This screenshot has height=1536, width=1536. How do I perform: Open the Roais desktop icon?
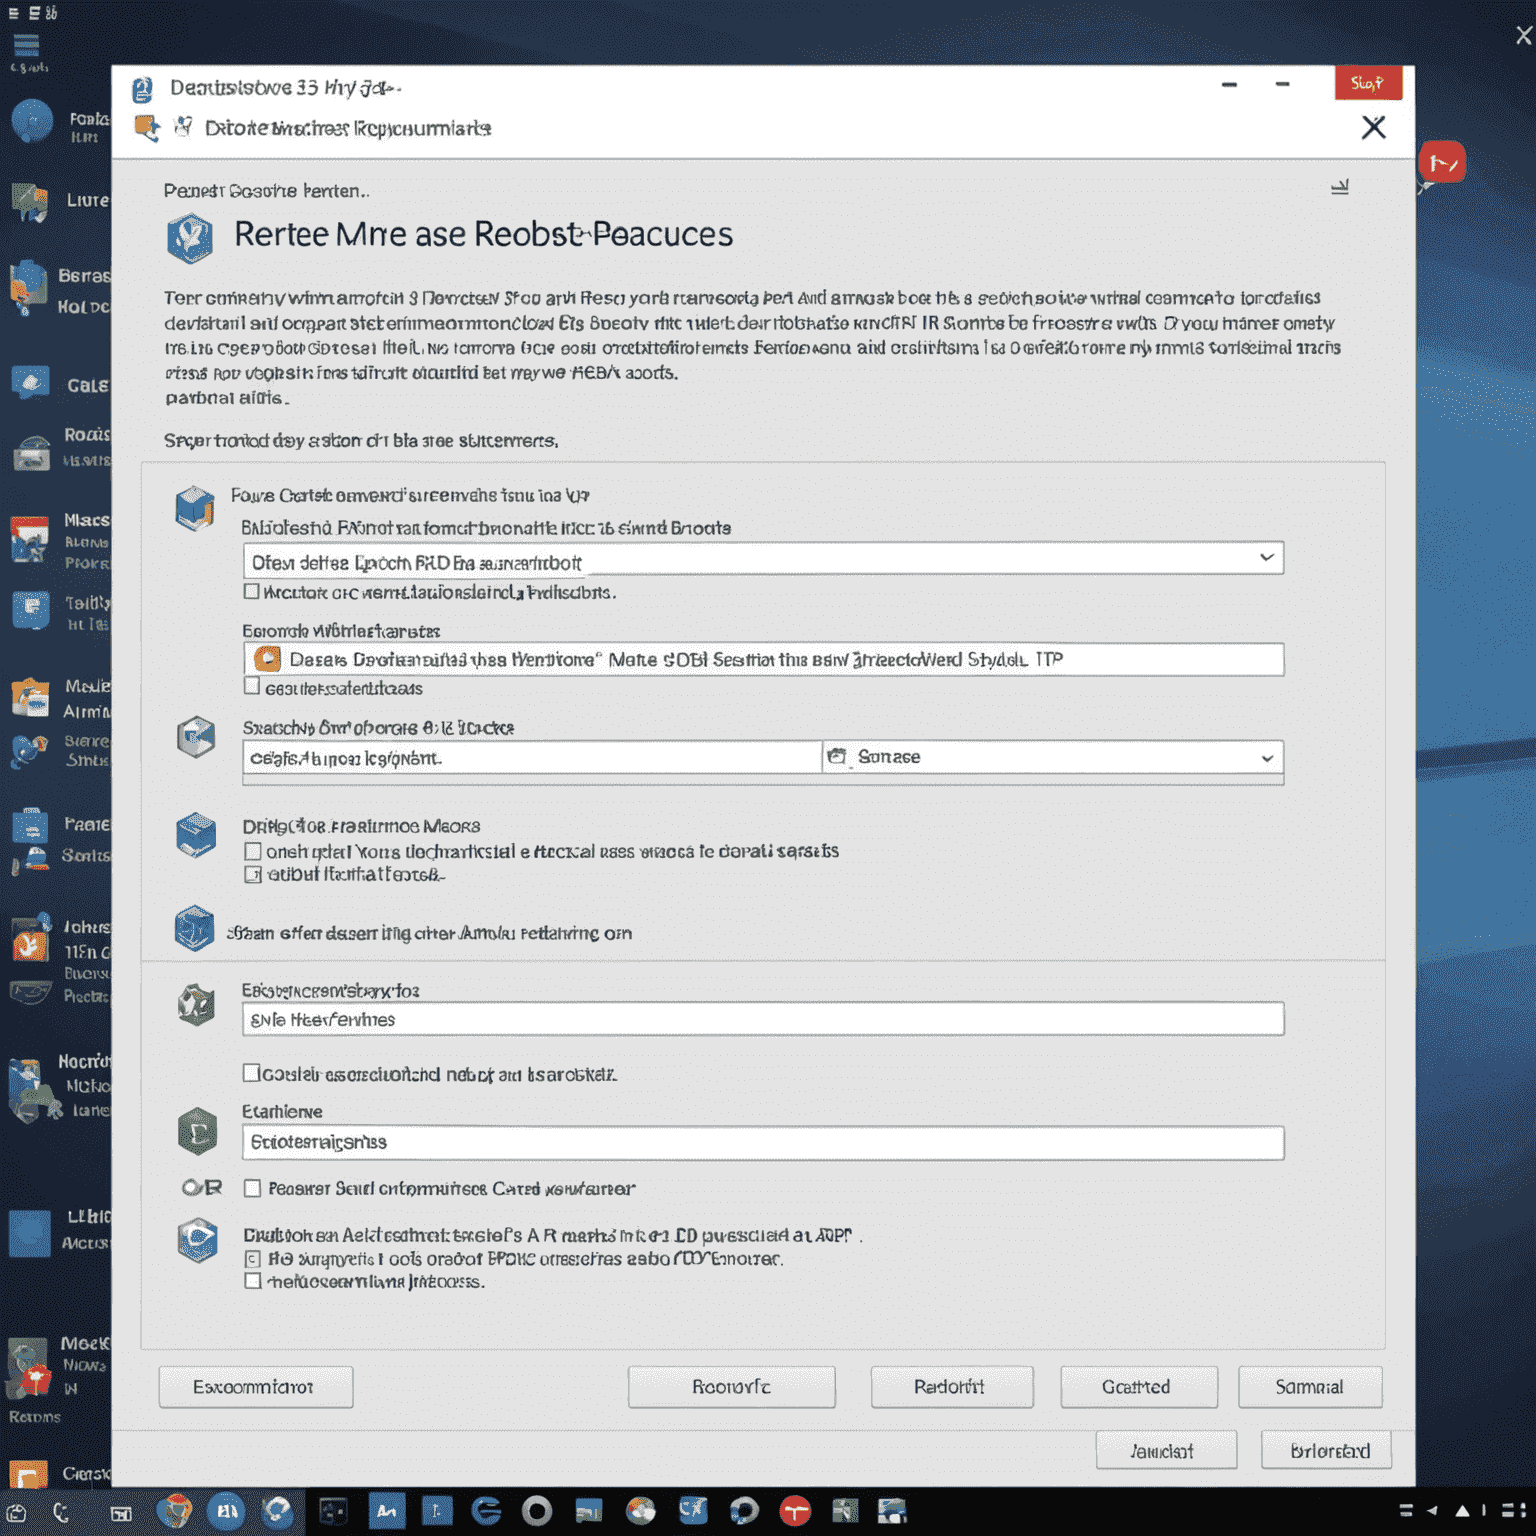coord(32,452)
